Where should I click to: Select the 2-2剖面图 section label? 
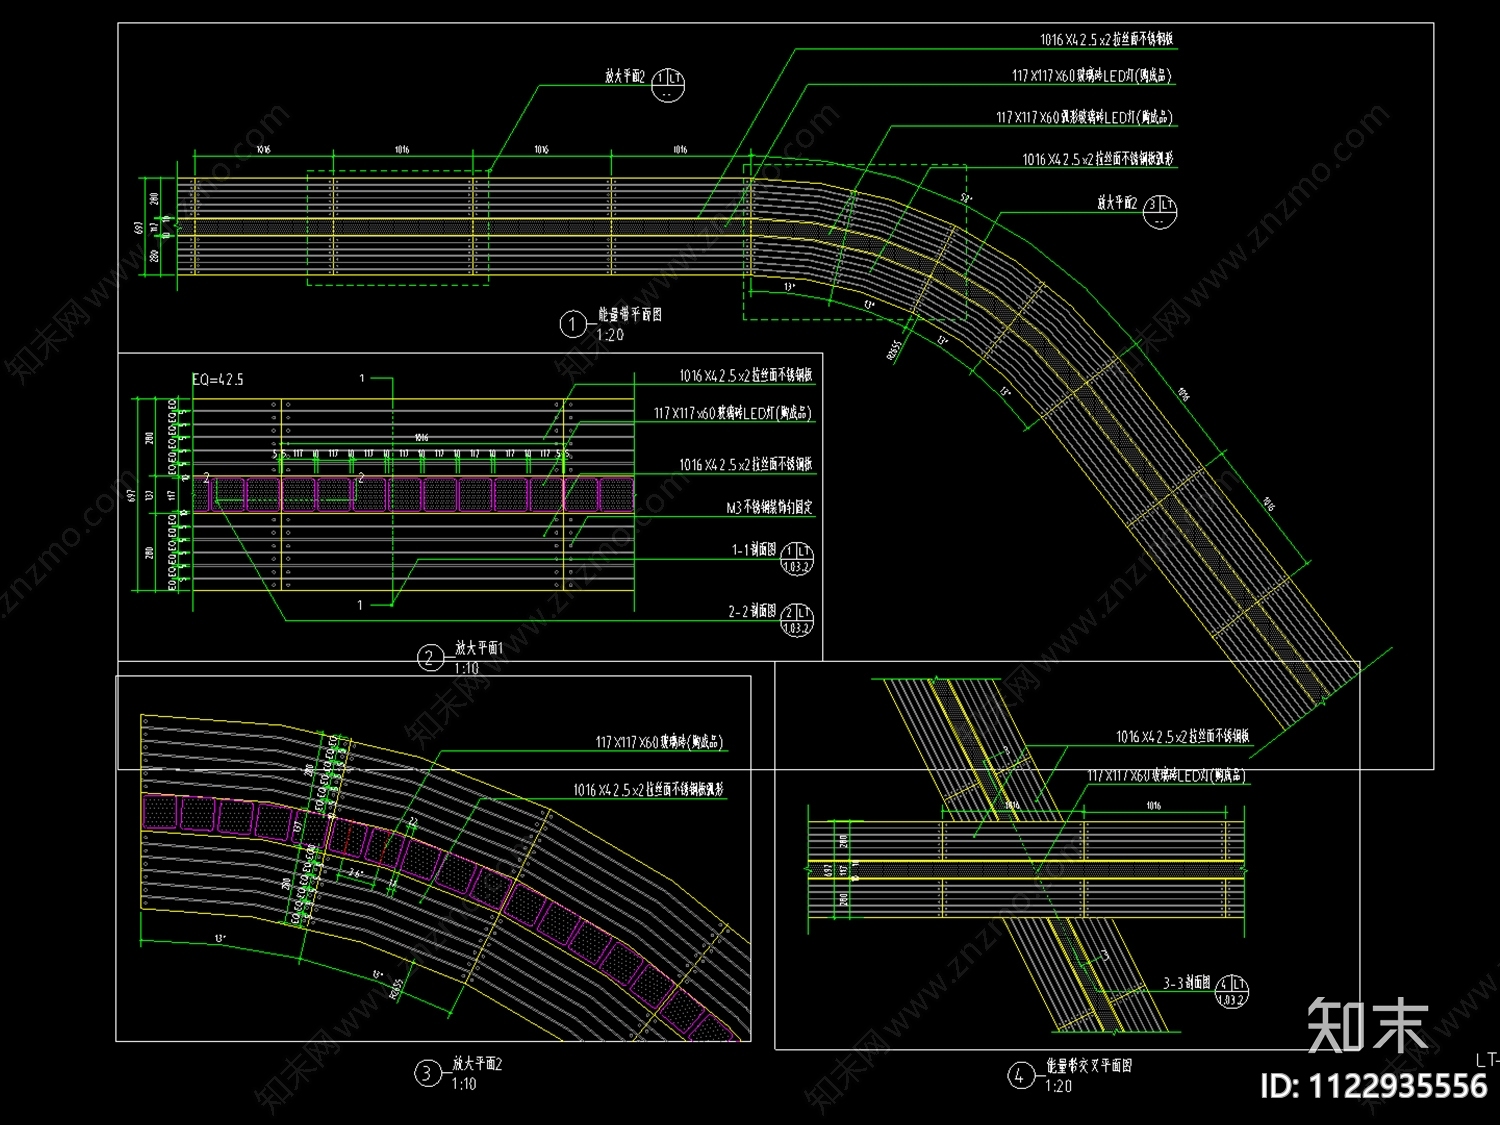752,611
